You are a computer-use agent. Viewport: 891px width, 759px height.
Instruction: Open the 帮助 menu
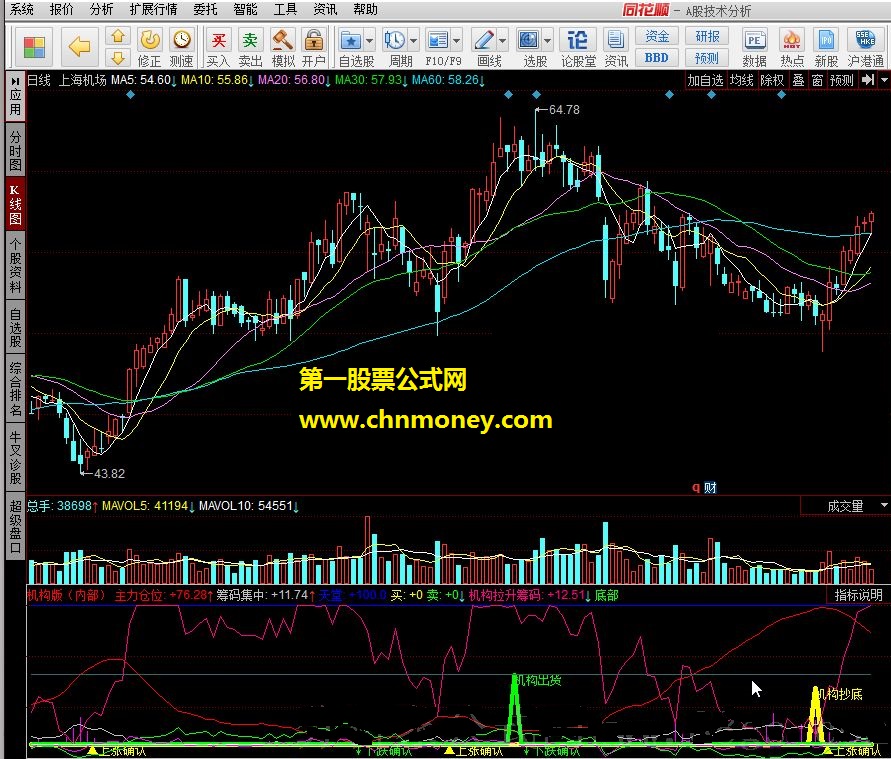365,9
